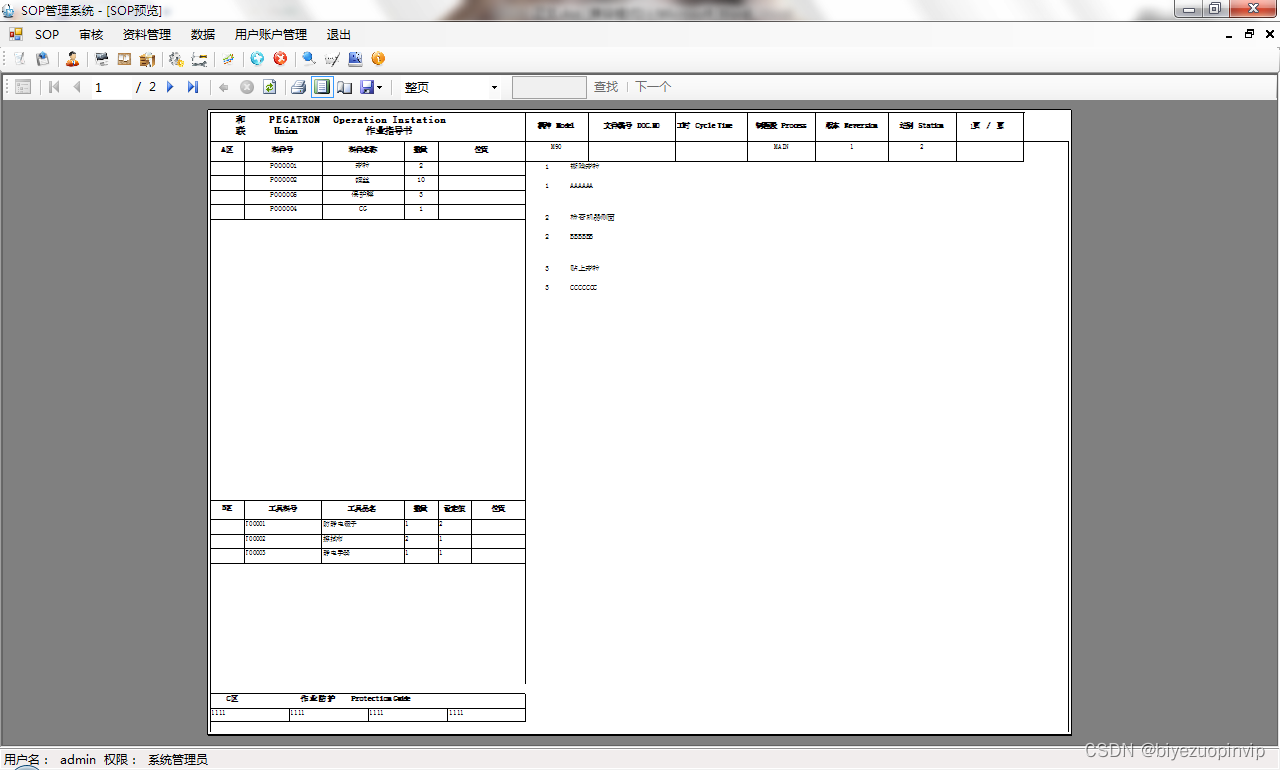The image size is (1280, 770).
Task: Click the 下一个 find next button
Action: (x=653, y=87)
